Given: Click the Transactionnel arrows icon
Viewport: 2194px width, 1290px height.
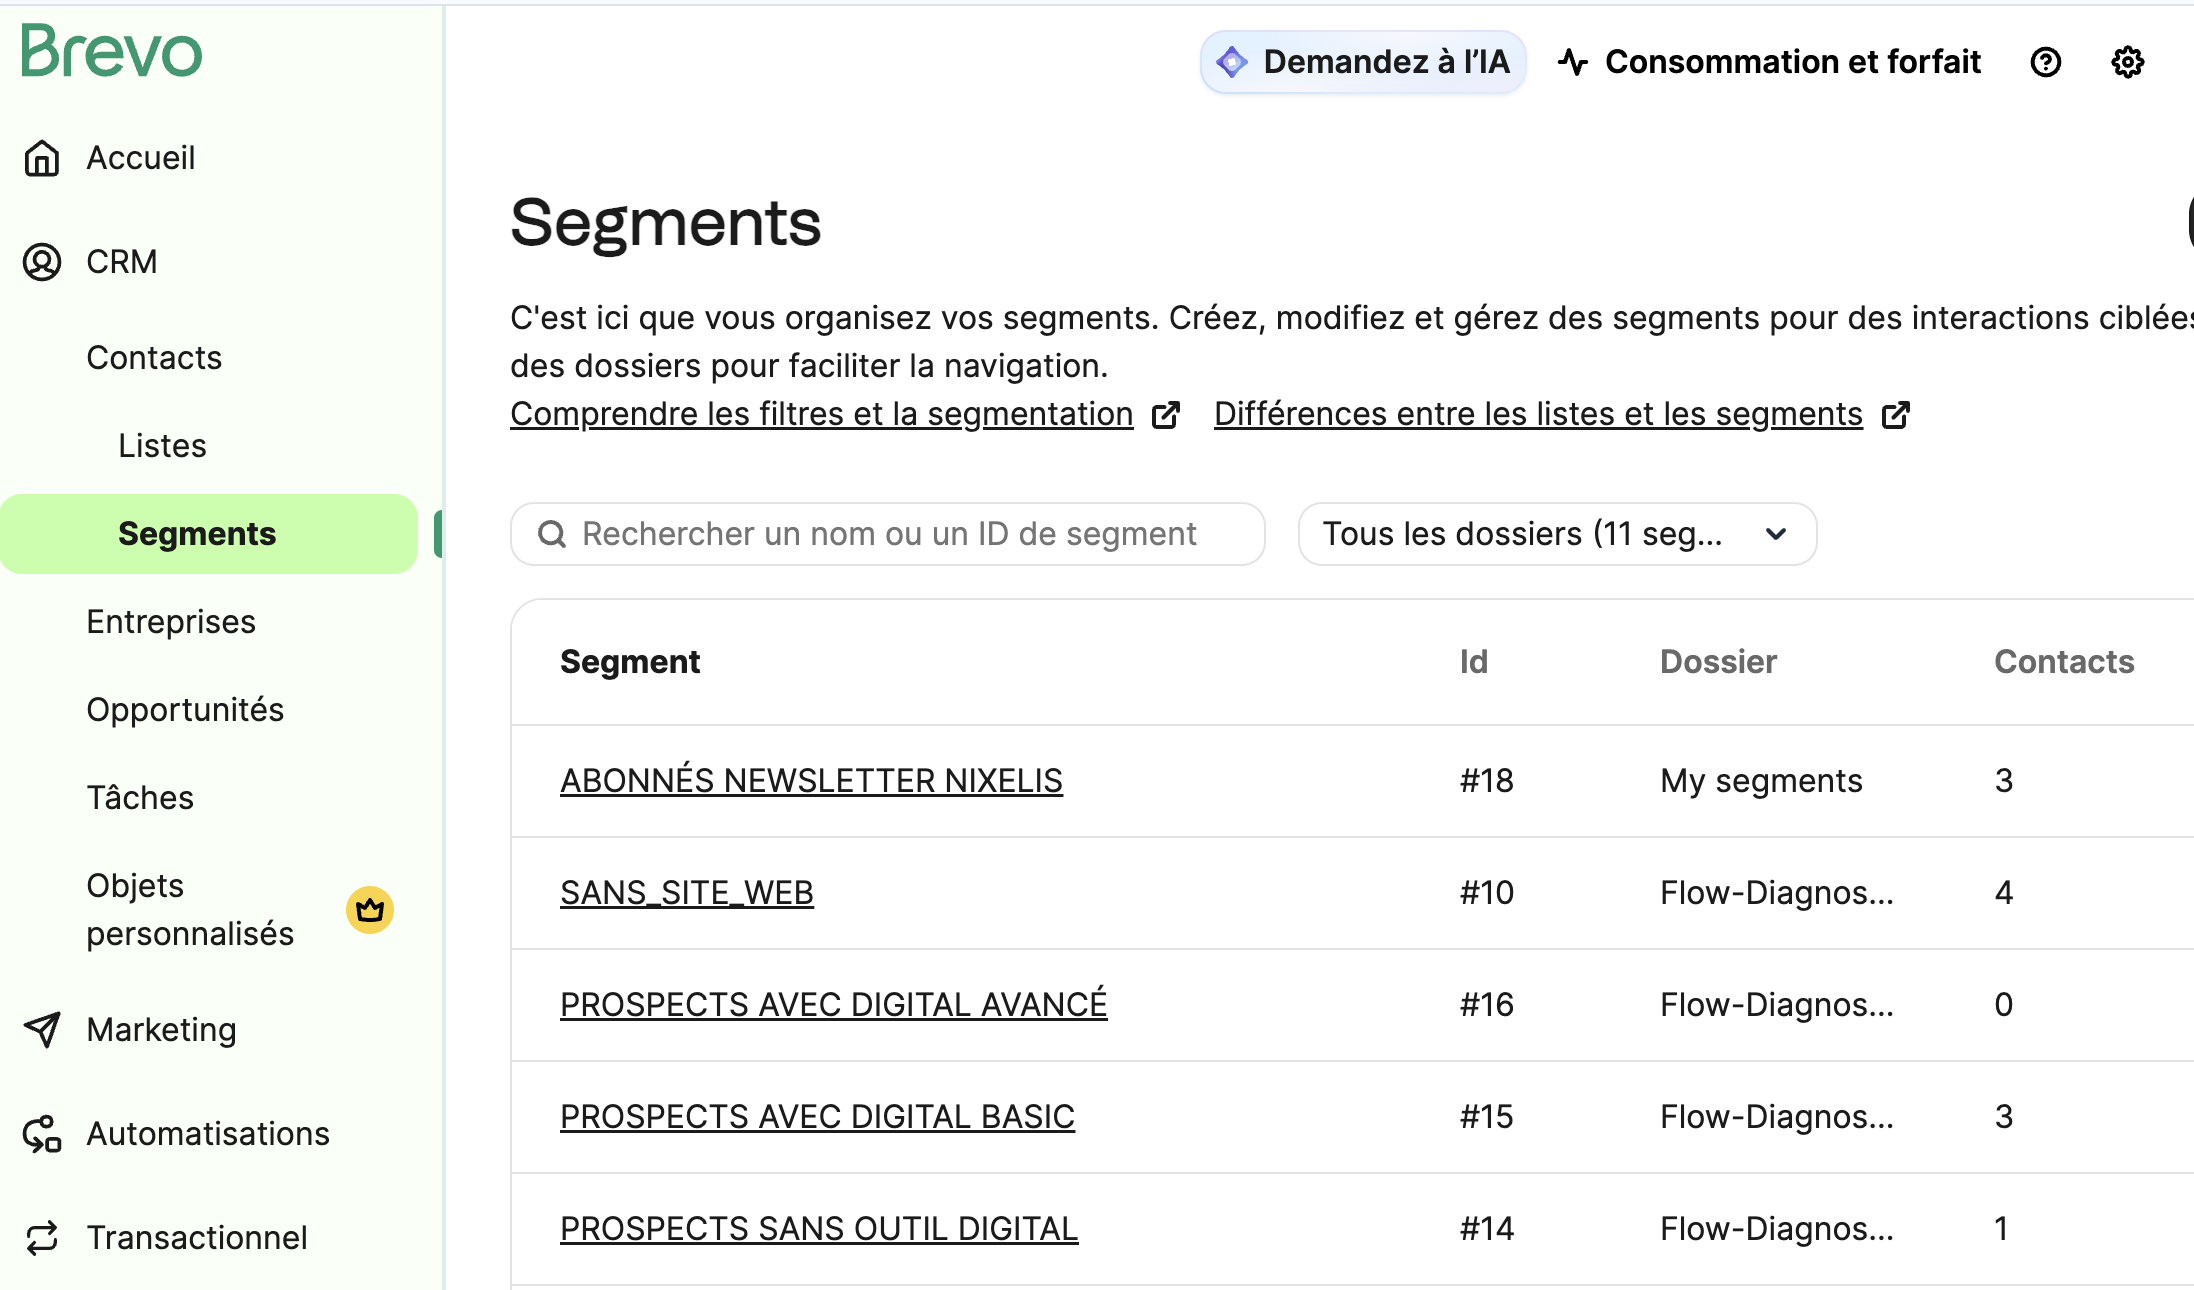Looking at the screenshot, I should 42,1238.
